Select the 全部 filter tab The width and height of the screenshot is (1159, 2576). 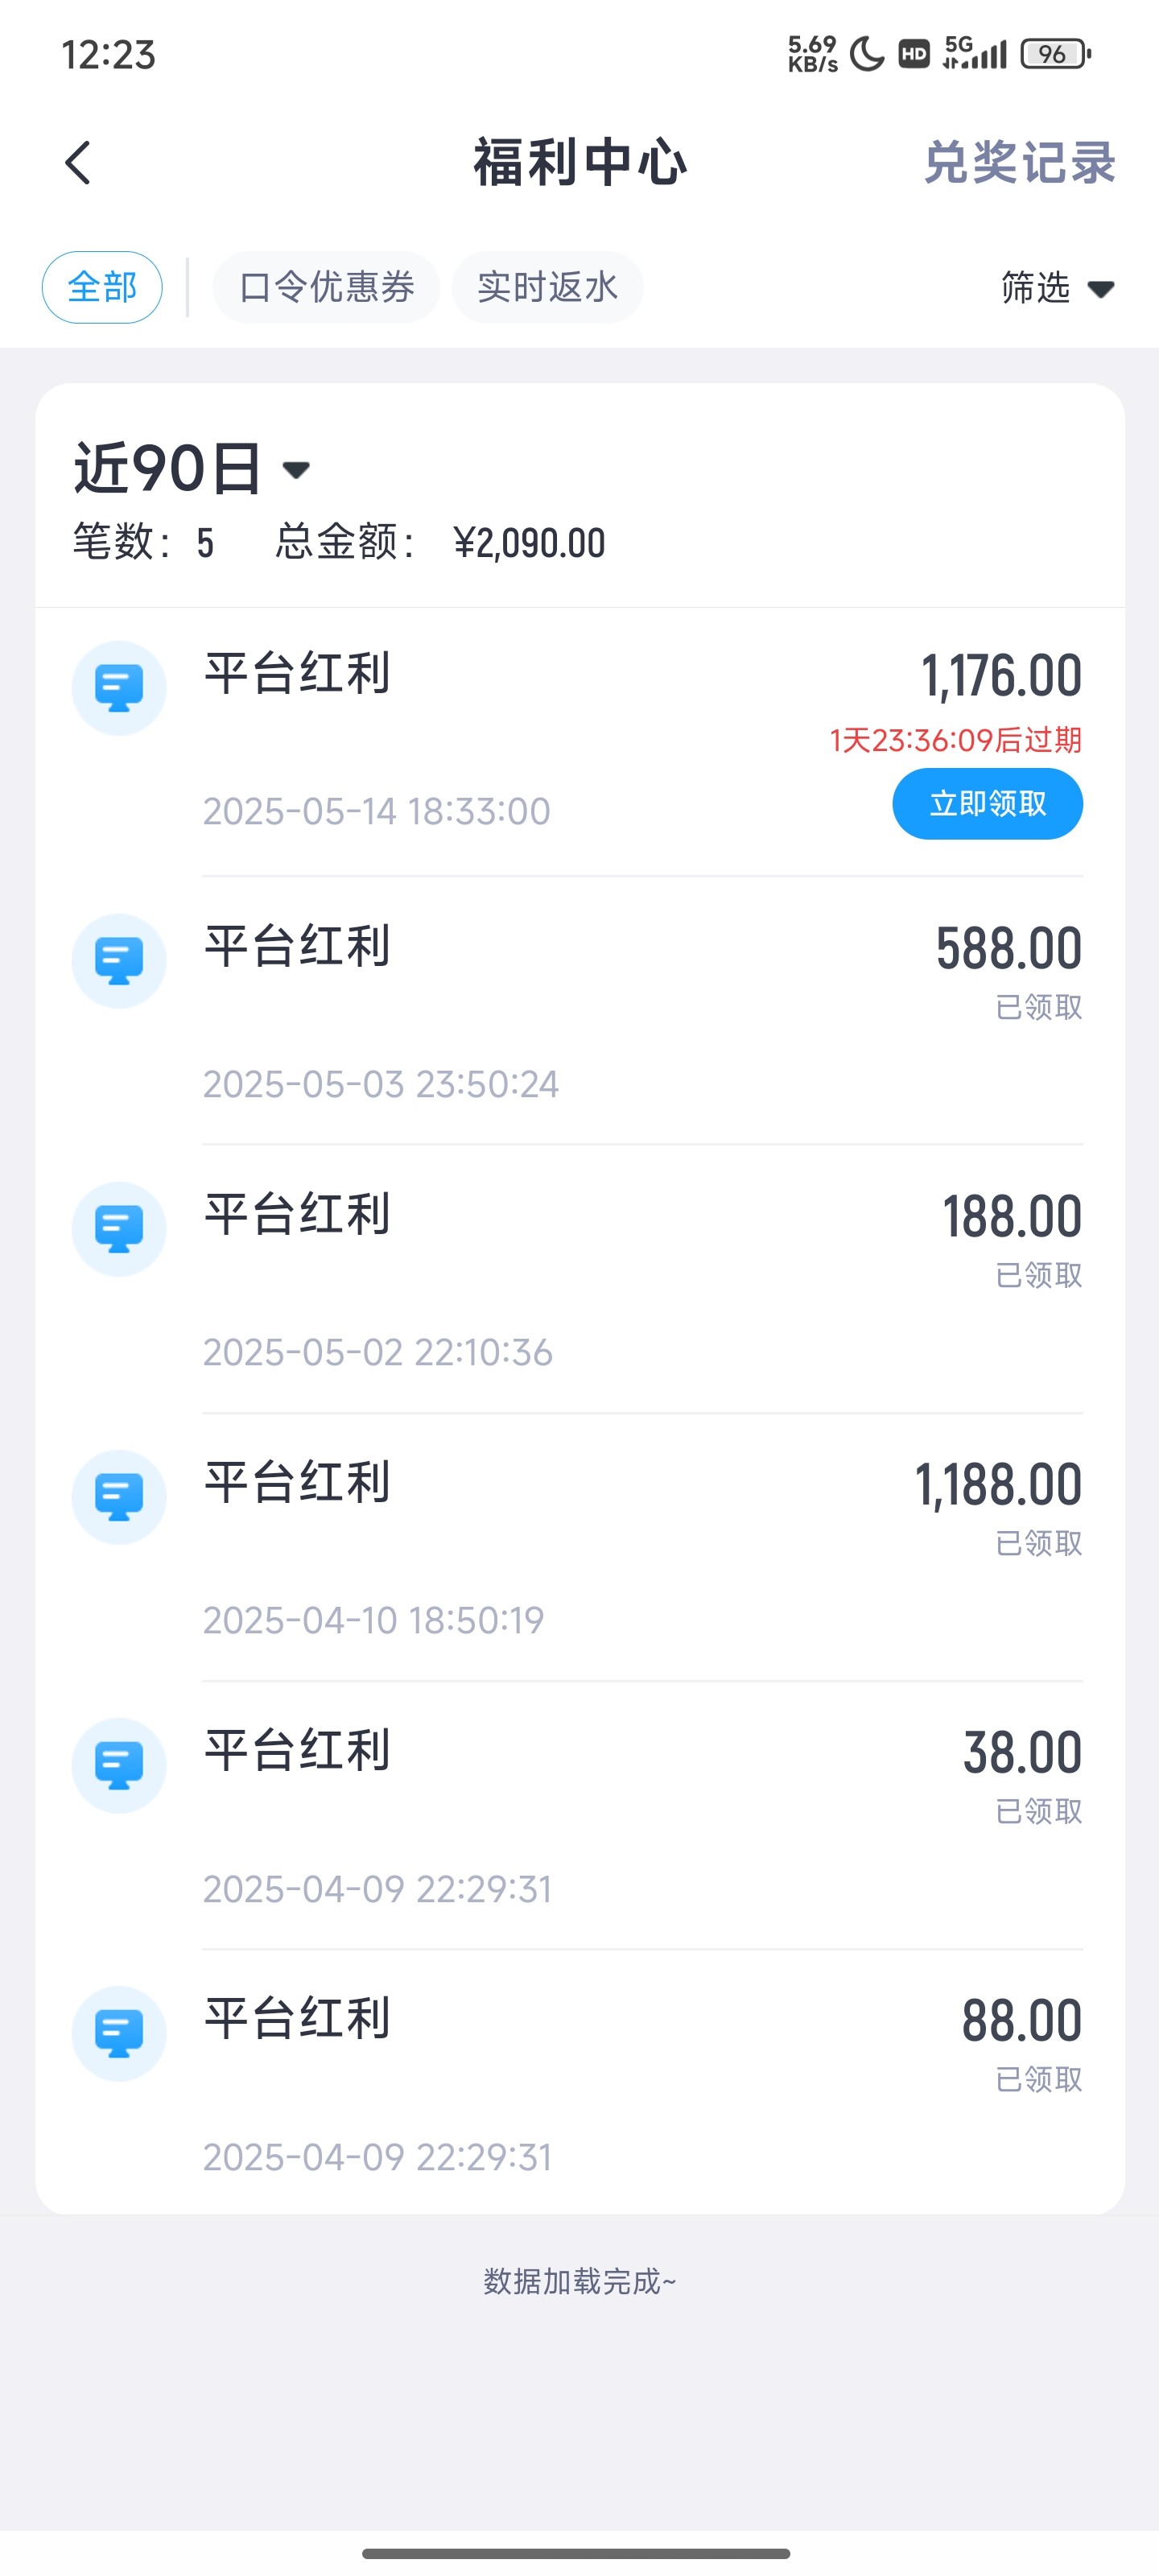[x=102, y=288]
